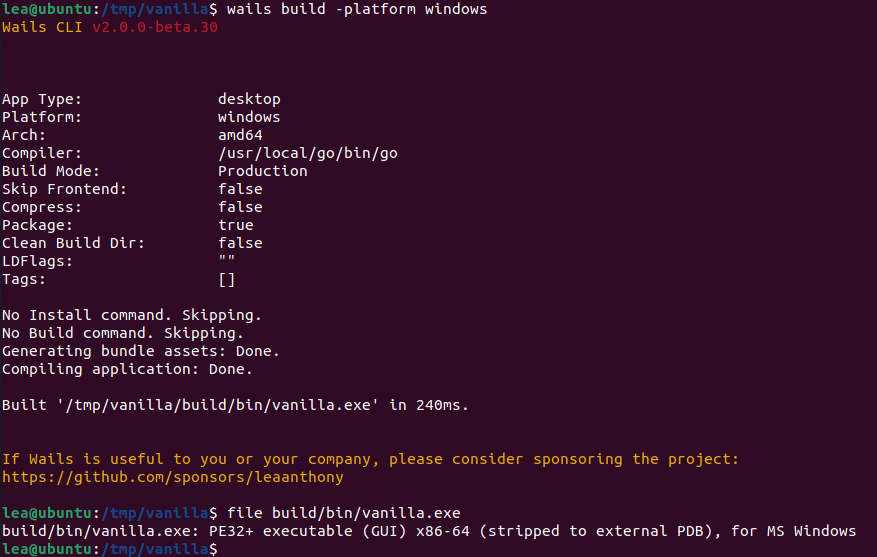
Task: Click the 'Compiling application: Done.' line
Action: coord(127,369)
